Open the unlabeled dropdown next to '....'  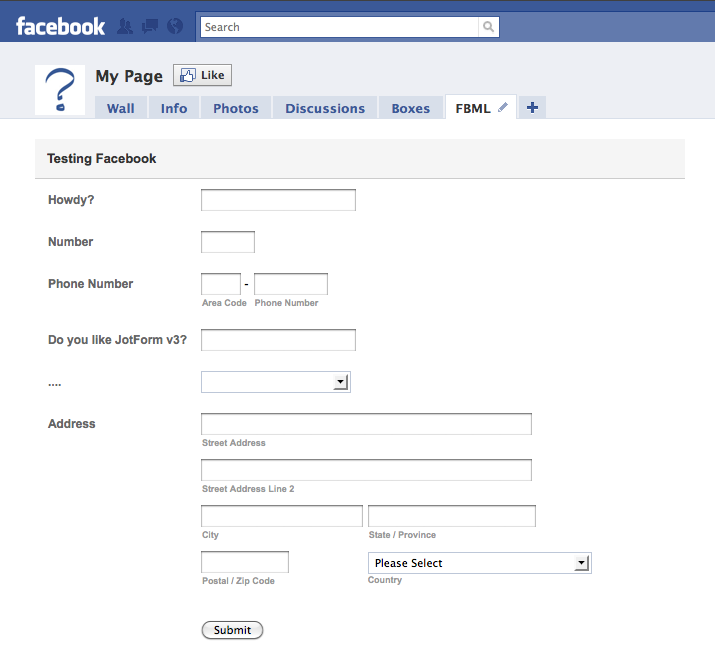pos(276,382)
